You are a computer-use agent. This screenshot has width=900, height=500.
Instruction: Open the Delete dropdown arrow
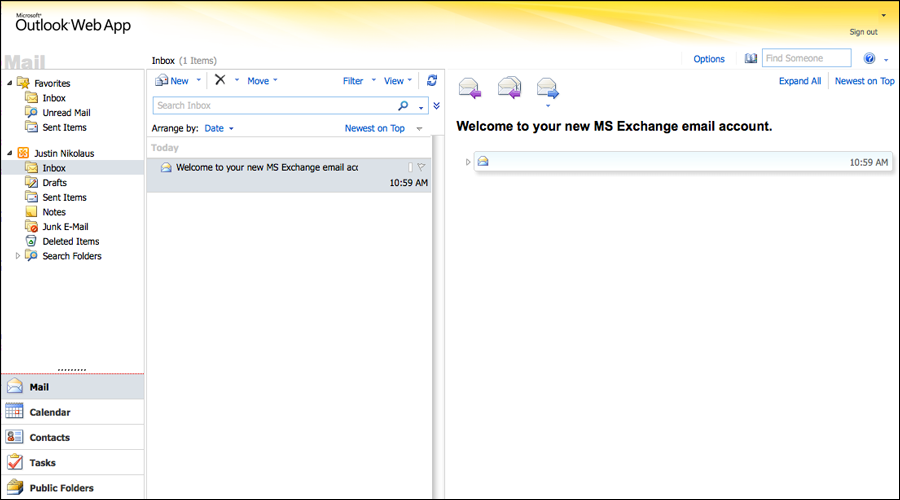(x=236, y=80)
